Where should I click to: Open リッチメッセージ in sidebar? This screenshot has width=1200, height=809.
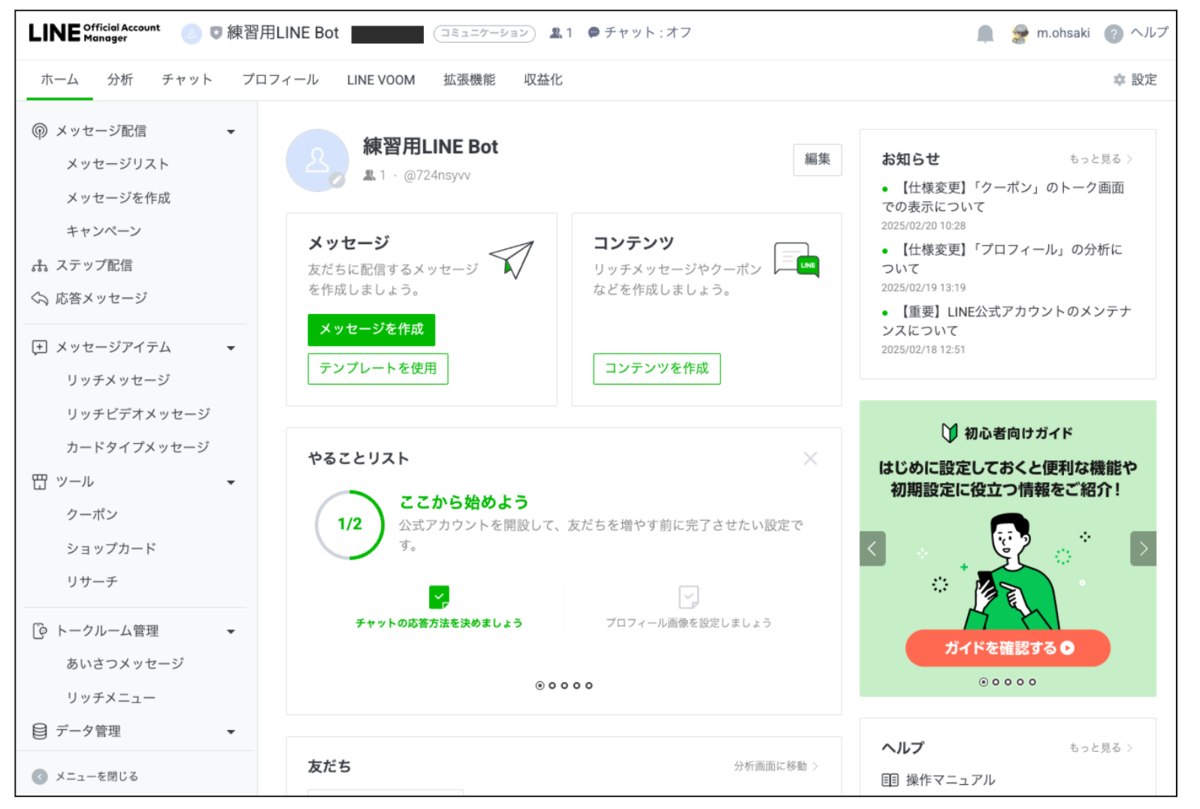pos(118,381)
